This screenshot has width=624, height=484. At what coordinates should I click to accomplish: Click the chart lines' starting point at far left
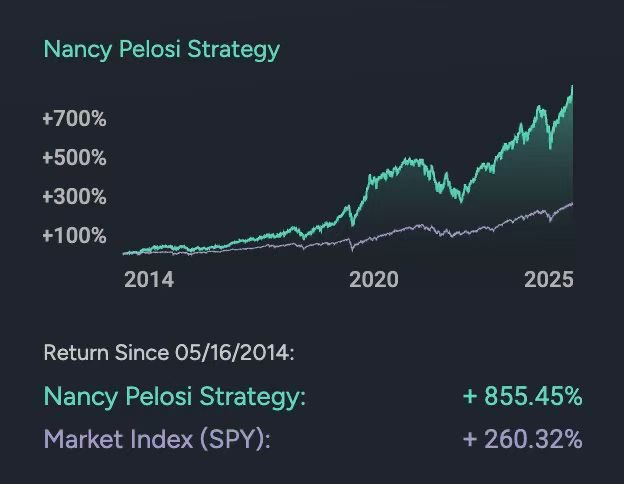pyautogui.click(x=124, y=254)
